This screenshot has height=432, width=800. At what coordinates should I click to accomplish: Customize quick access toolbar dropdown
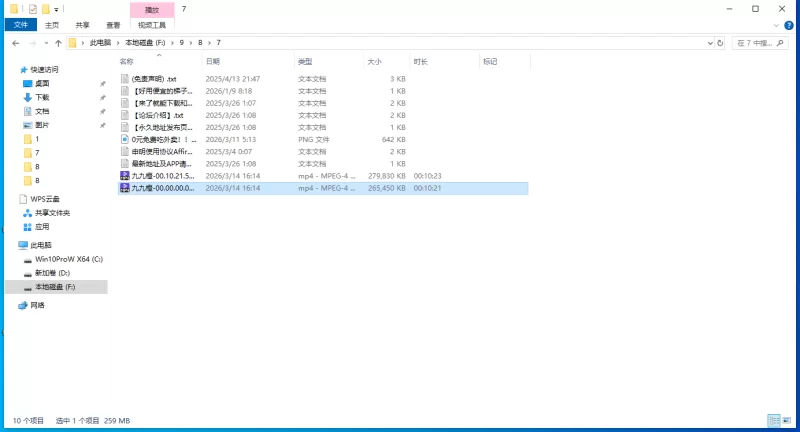pos(56,9)
